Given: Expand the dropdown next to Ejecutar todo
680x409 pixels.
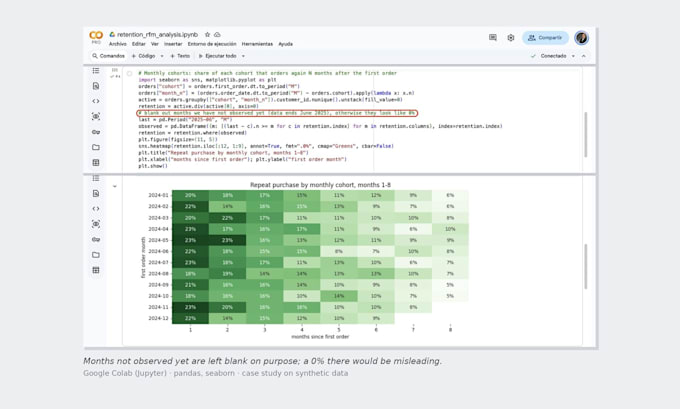Looking at the screenshot, I should coord(243,56).
